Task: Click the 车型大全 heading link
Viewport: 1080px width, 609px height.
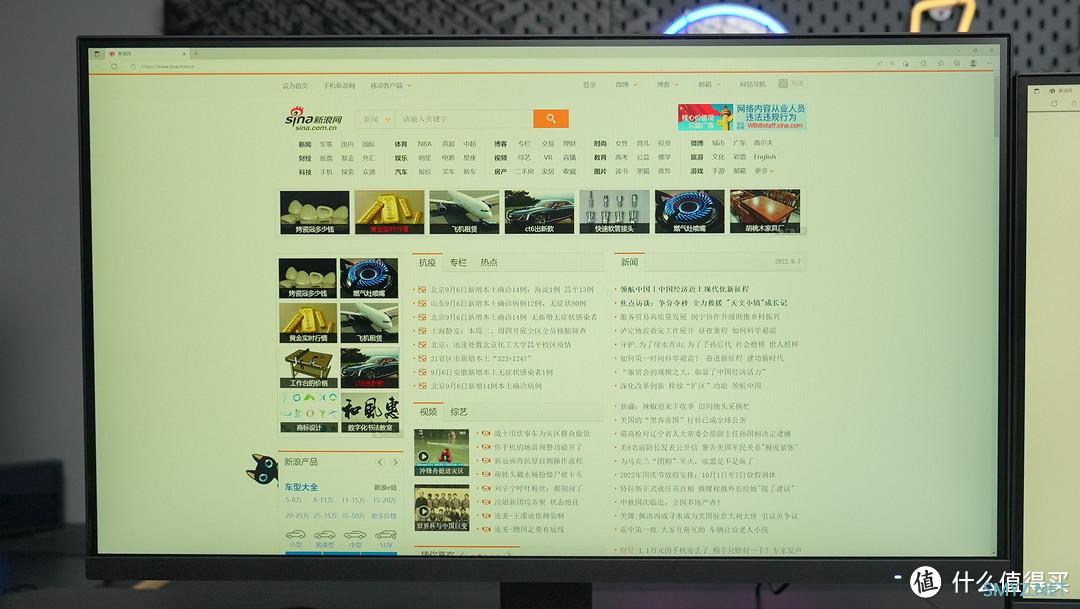Action: pyautogui.click(x=301, y=487)
